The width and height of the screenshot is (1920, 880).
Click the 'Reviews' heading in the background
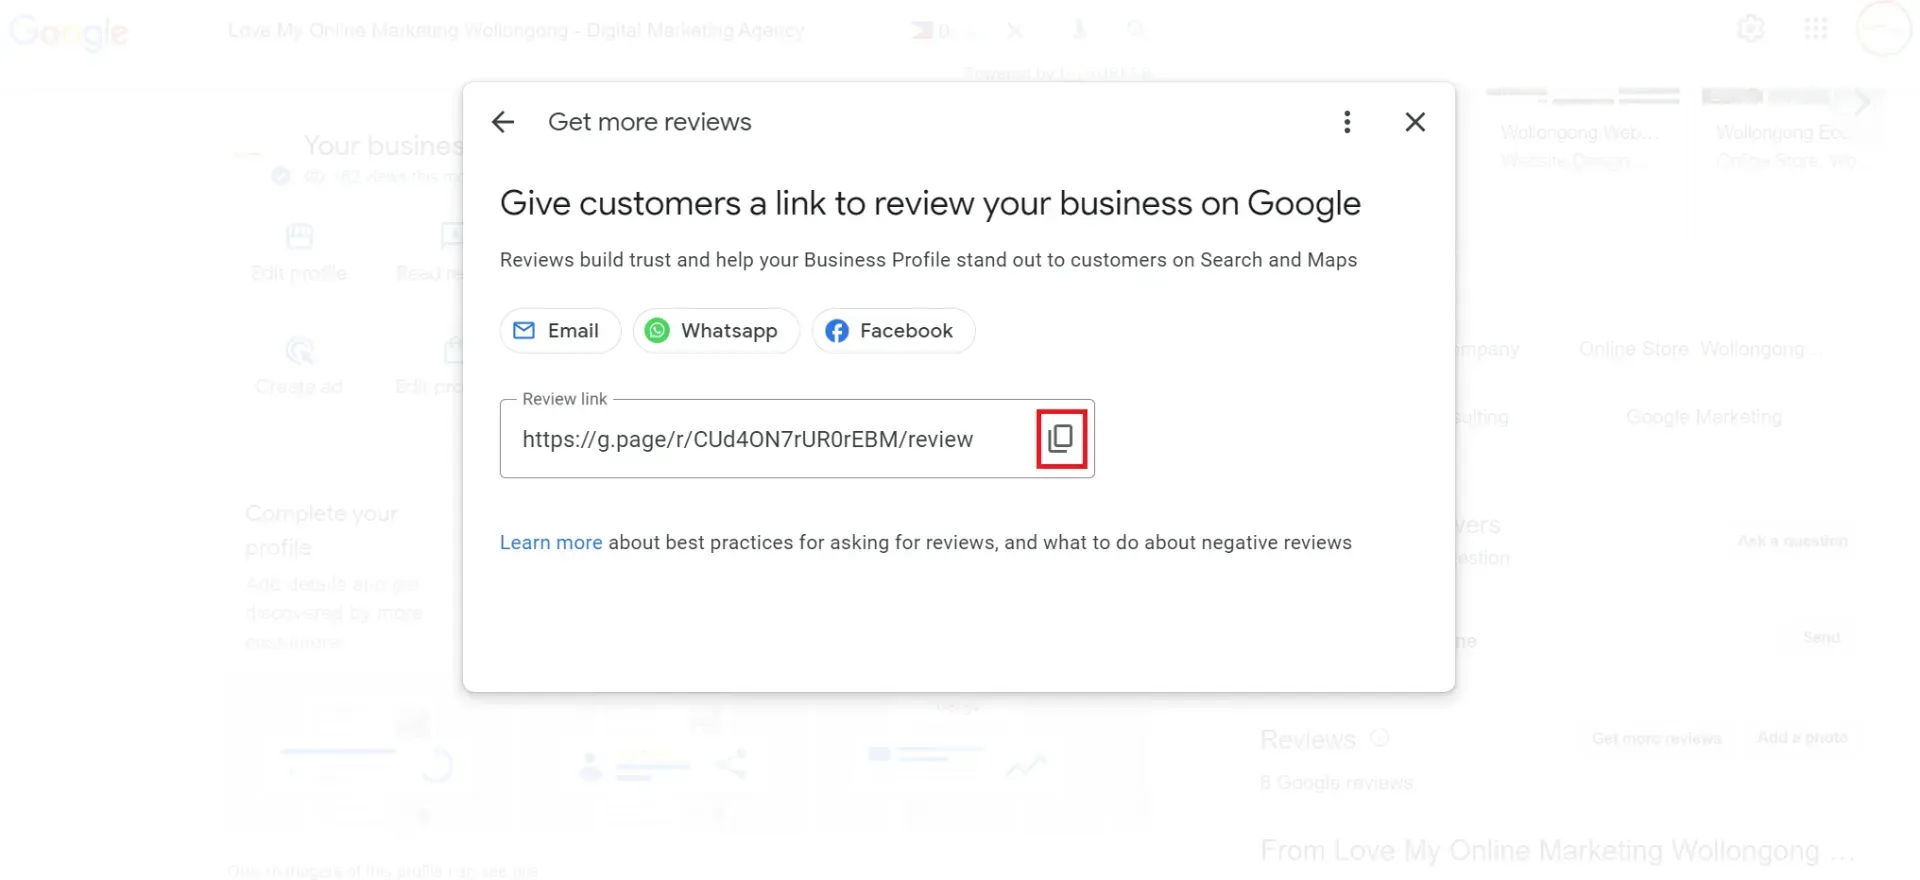pos(1308,740)
